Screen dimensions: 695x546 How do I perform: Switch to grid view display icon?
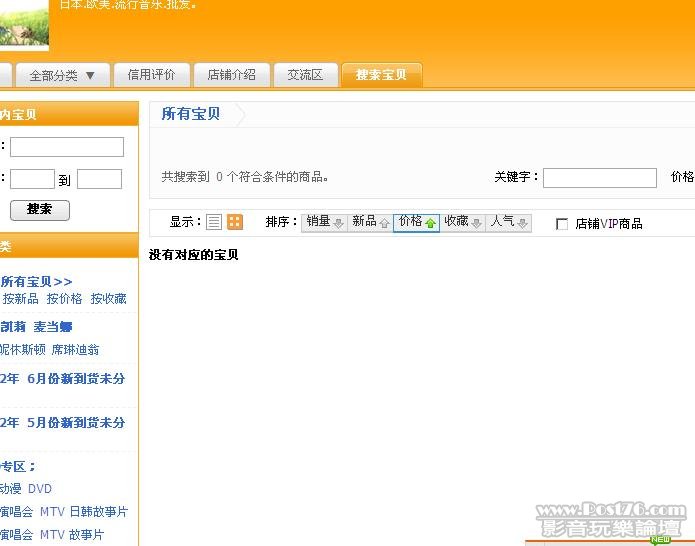coord(235,222)
